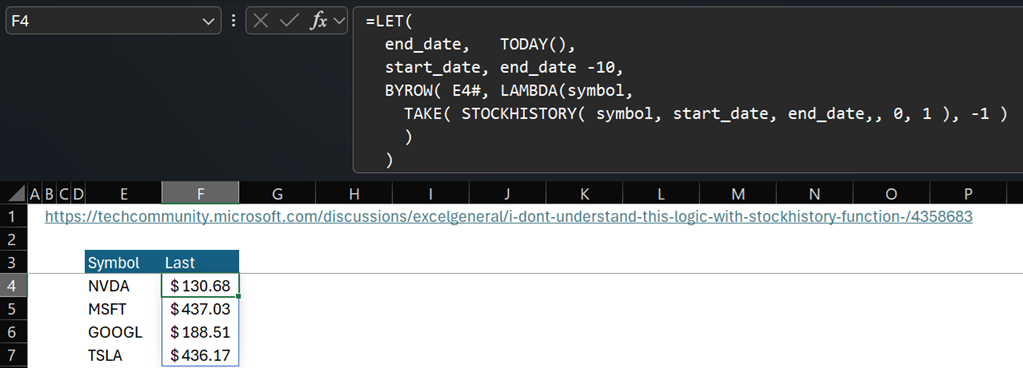Select column P header
1023x368 pixels.
[x=968, y=194]
